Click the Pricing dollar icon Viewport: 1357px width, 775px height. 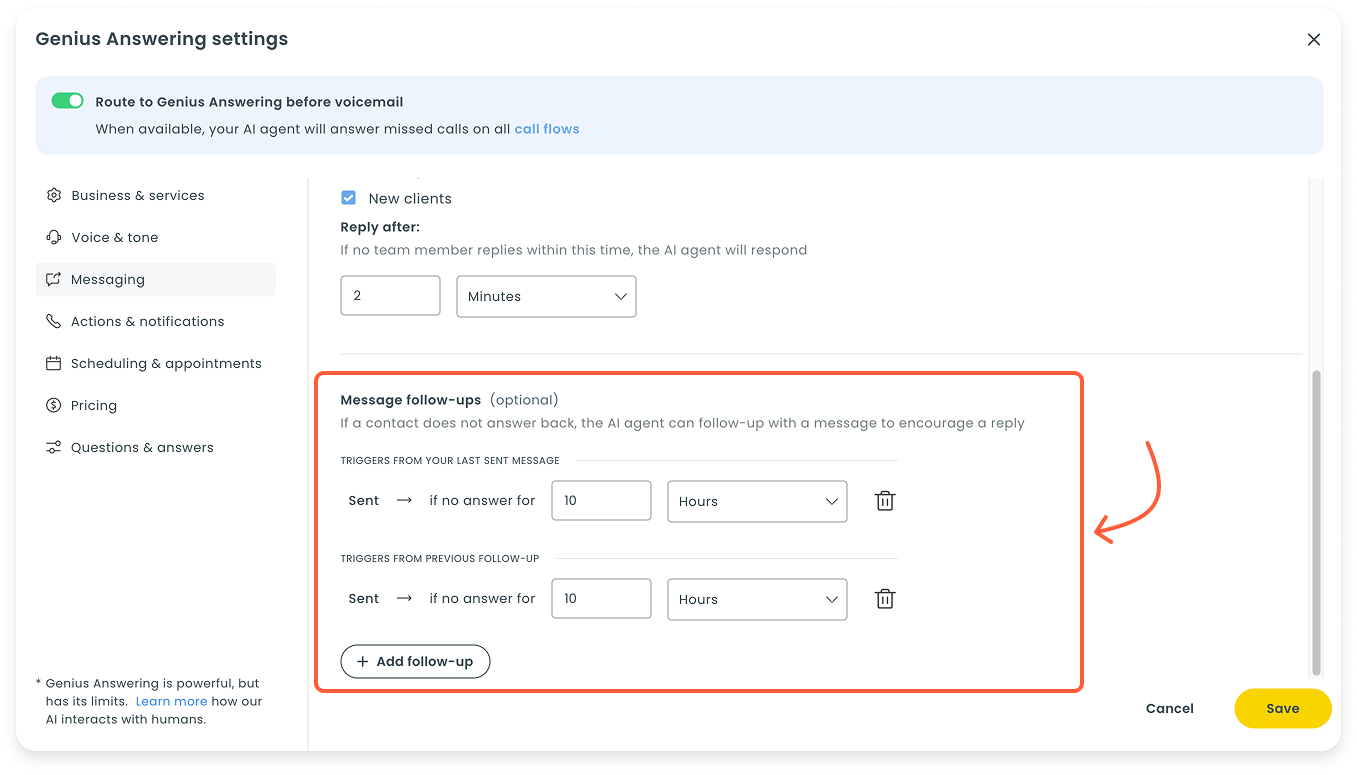tap(54, 406)
